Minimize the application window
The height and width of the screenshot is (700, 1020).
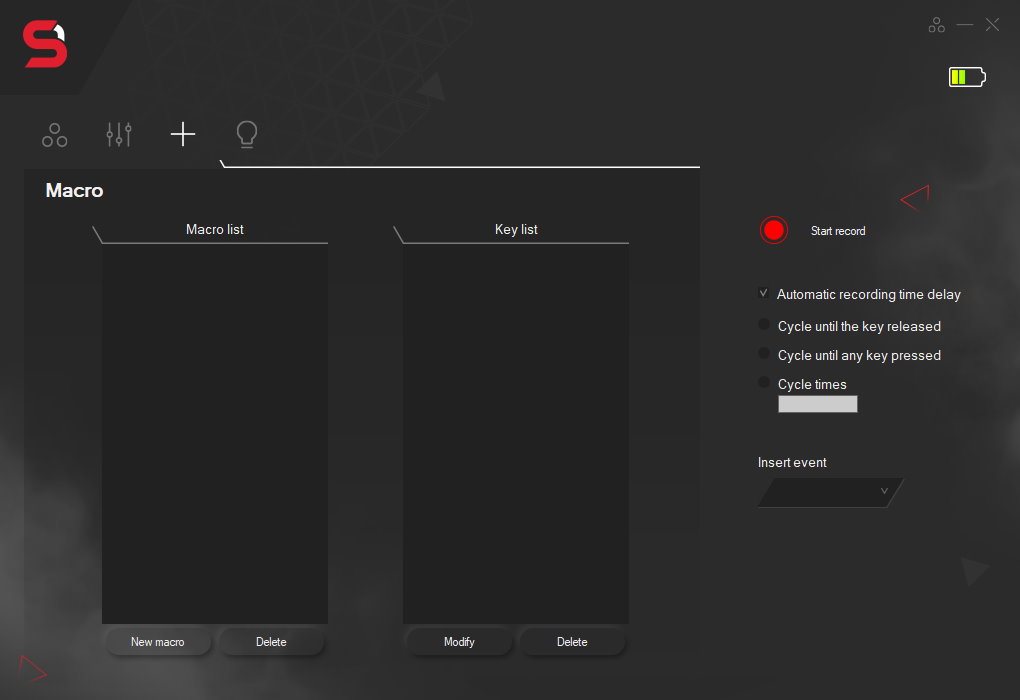(964, 25)
